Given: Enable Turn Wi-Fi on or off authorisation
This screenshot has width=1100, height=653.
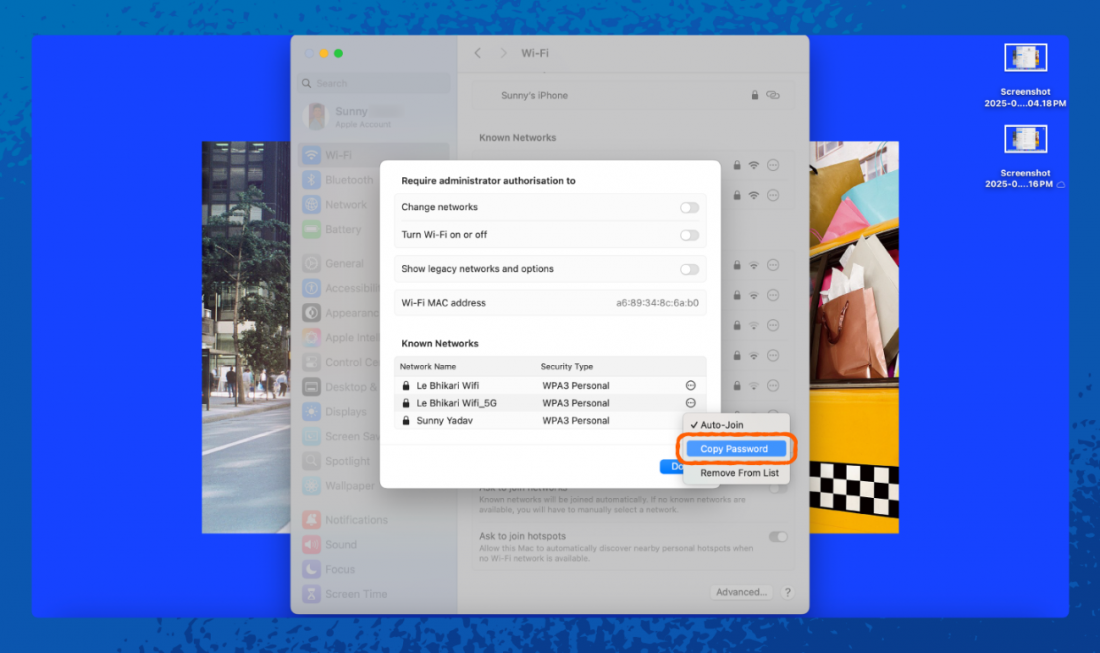Looking at the screenshot, I should coord(689,235).
